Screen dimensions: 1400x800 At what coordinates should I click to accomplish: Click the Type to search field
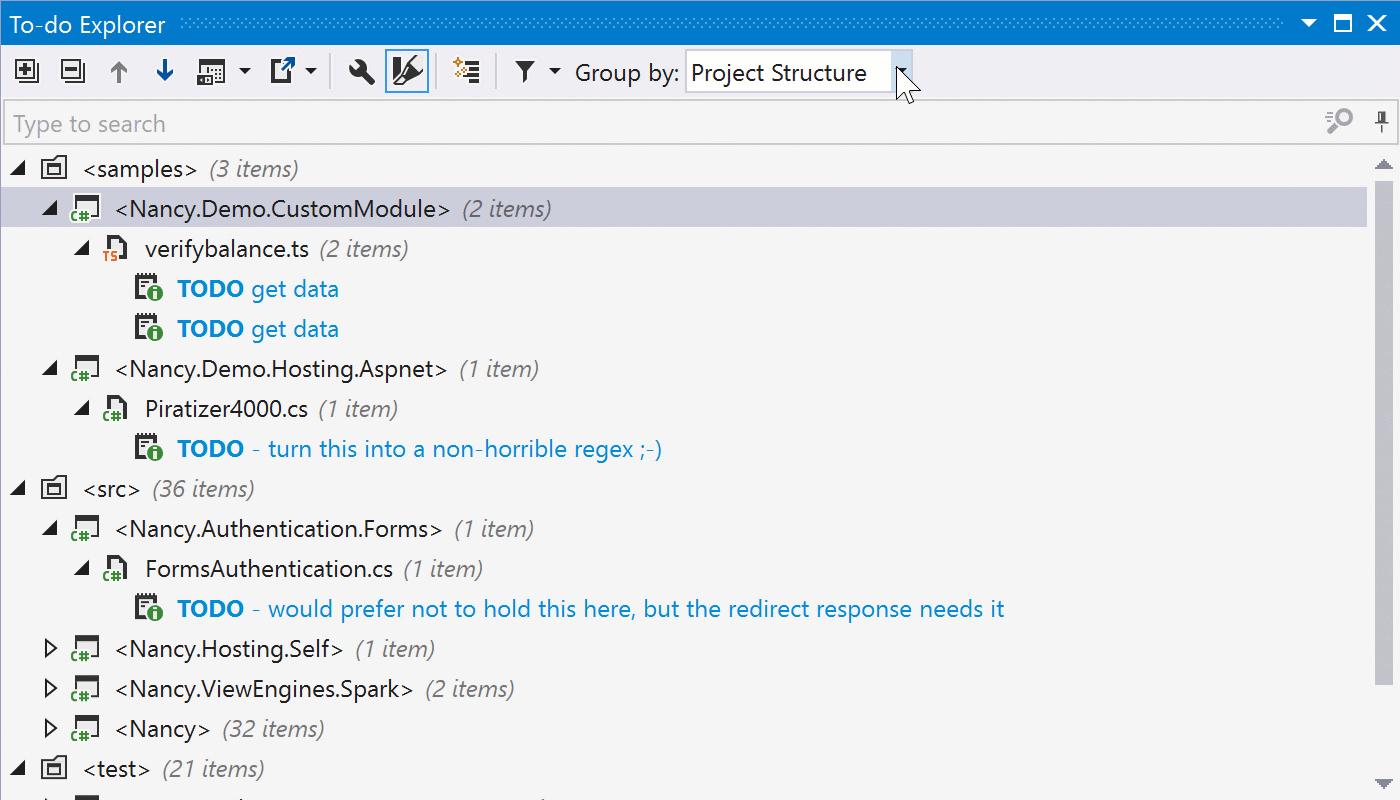point(400,122)
